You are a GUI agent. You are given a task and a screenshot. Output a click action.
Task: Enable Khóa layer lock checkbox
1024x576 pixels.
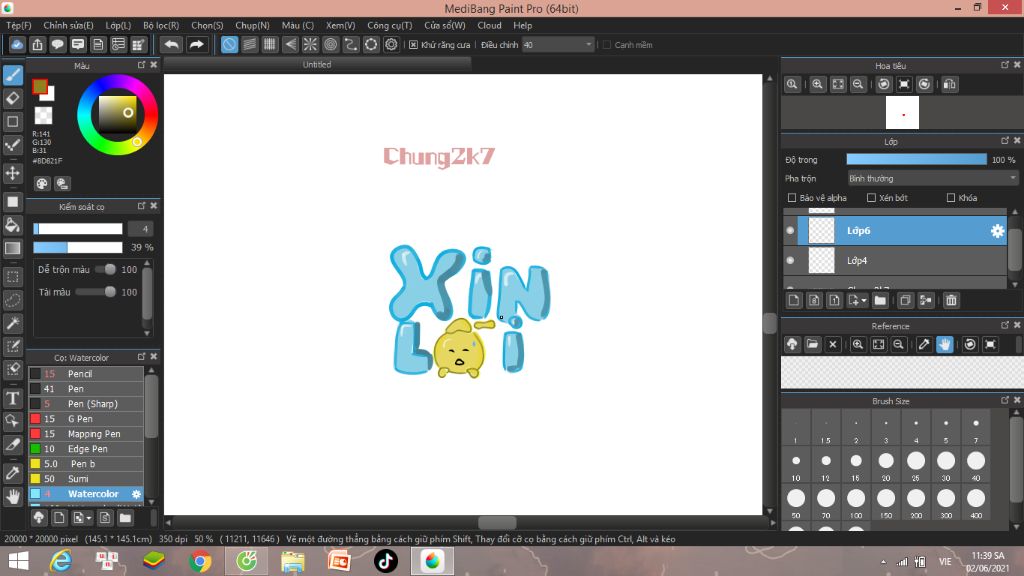[951, 198]
